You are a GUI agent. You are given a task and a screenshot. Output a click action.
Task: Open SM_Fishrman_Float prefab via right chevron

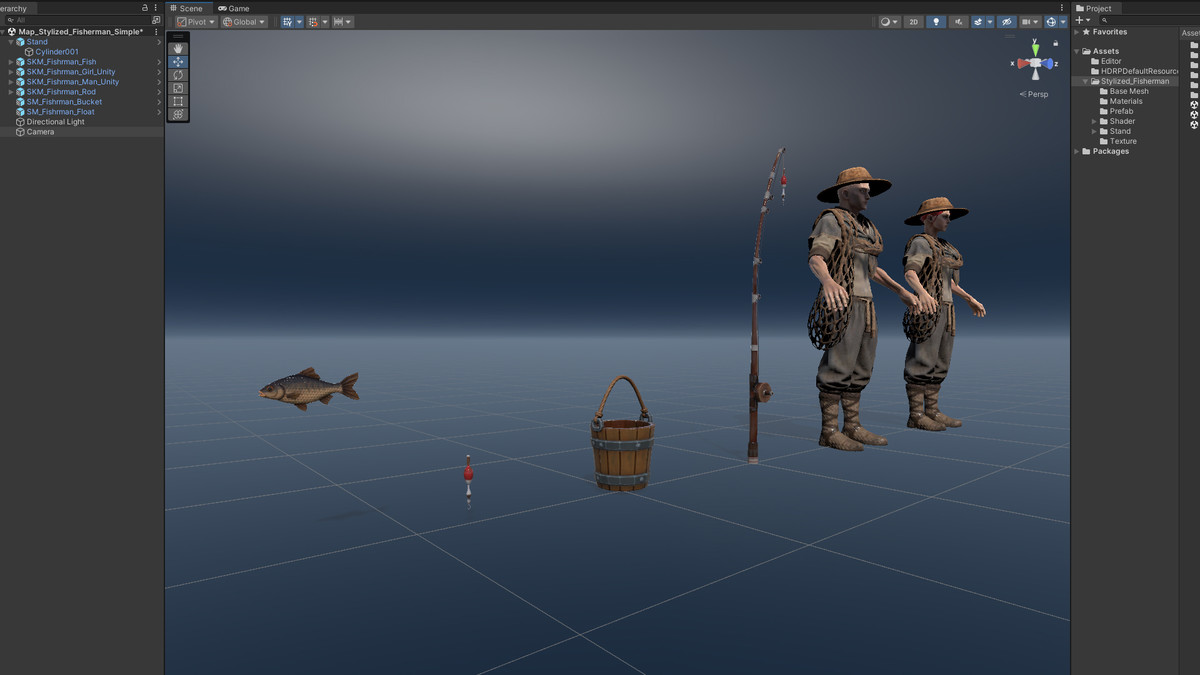[159, 112]
